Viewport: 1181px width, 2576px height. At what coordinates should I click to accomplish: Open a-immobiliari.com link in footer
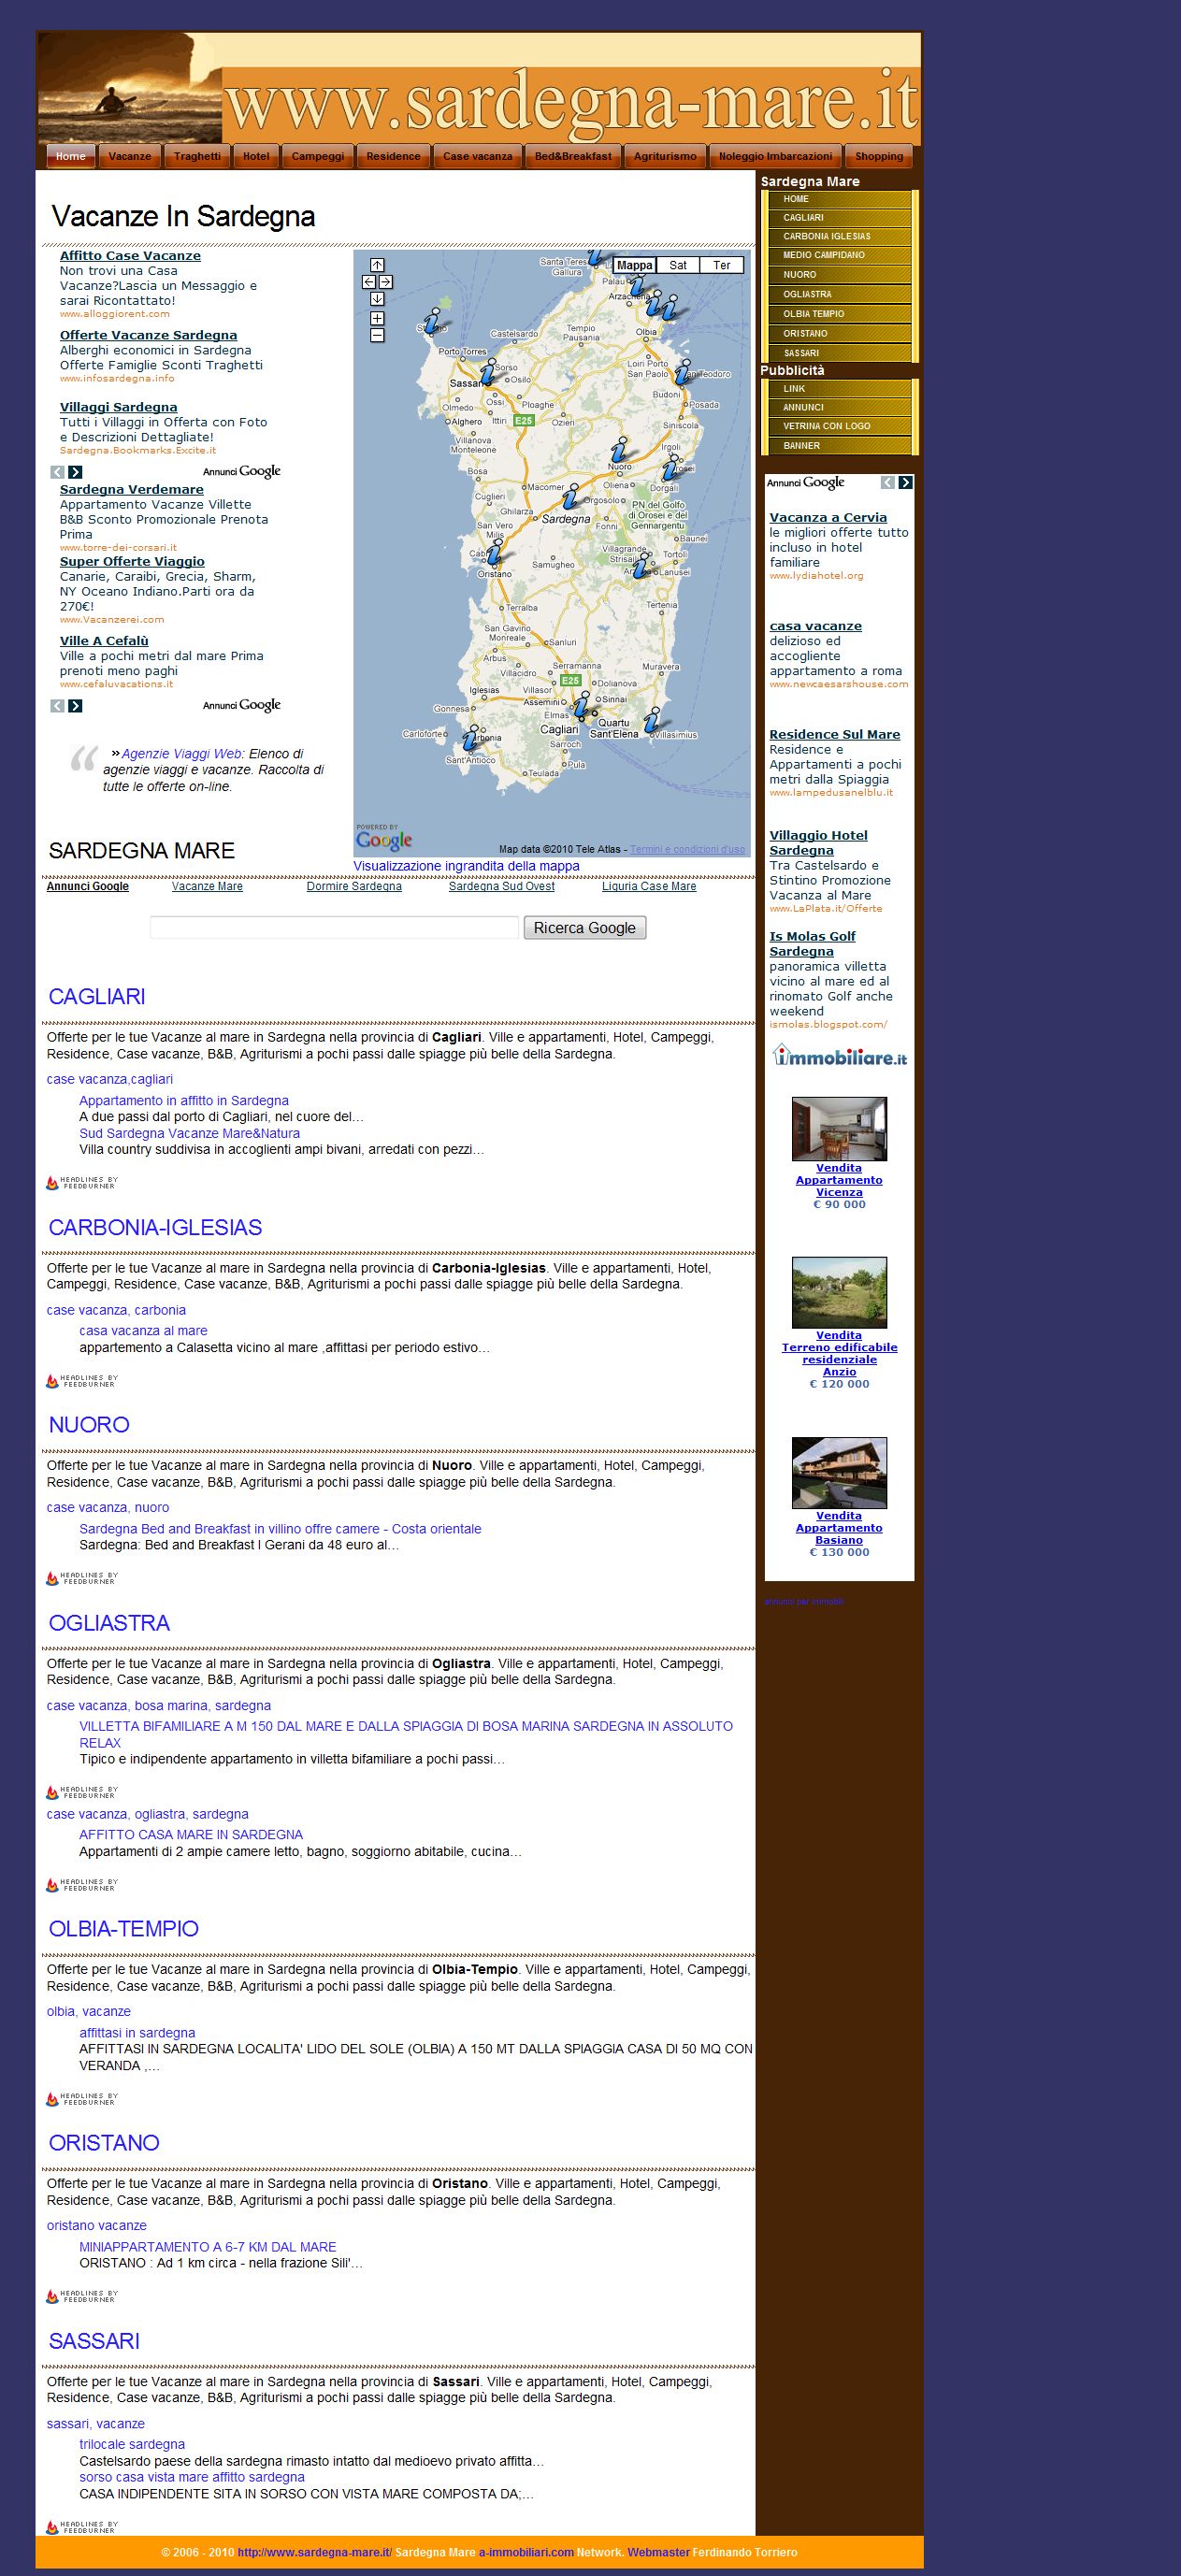point(526,2552)
